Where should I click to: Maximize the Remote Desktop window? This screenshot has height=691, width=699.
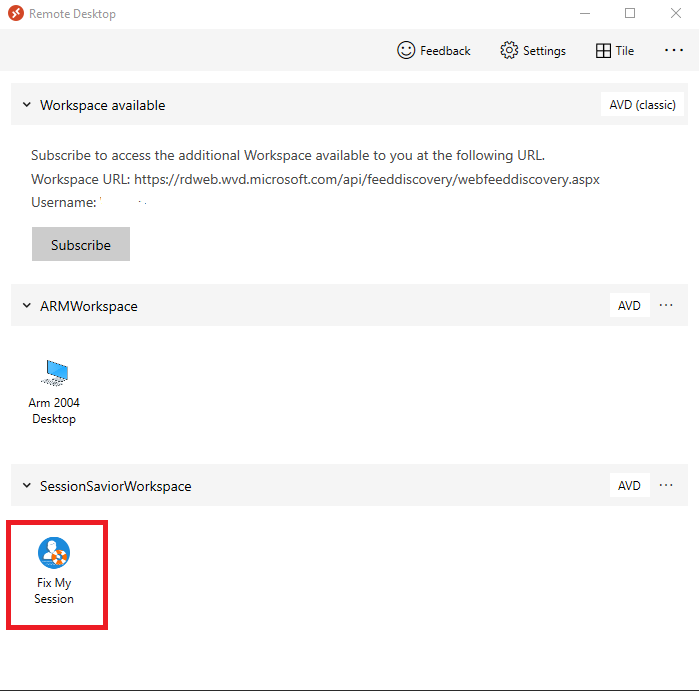point(630,14)
